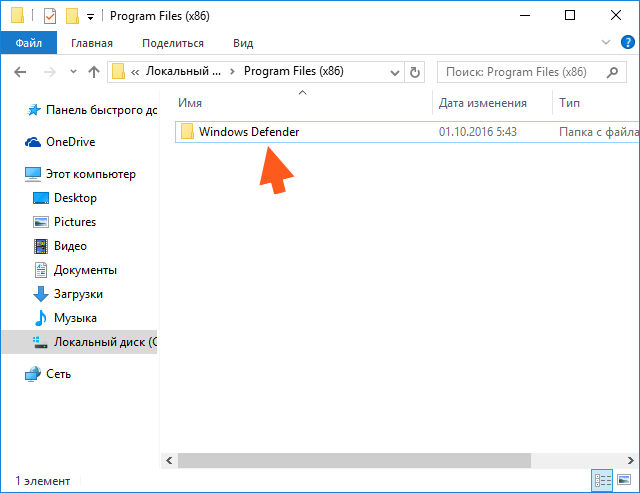Navigate back with the left arrow
Viewport: 640px width, 493px height.
[21, 72]
